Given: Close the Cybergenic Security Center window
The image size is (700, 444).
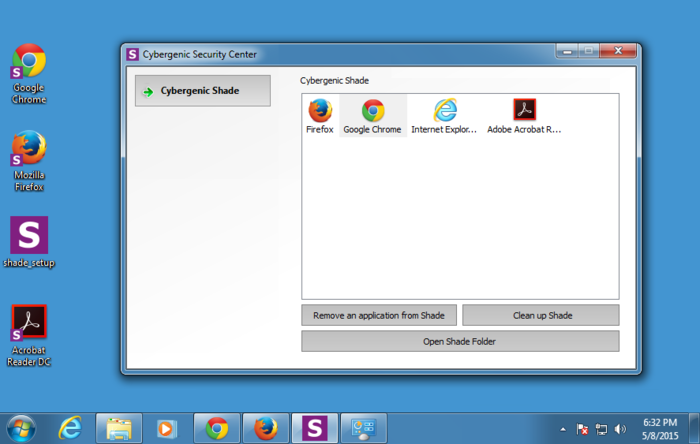Looking at the screenshot, I should [618, 50].
